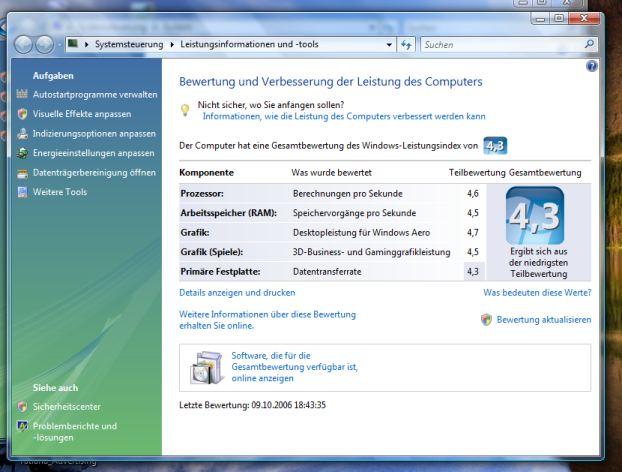The width and height of the screenshot is (622, 472).
Task: Click the Komponente column header
Action: [x=206, y=173]
